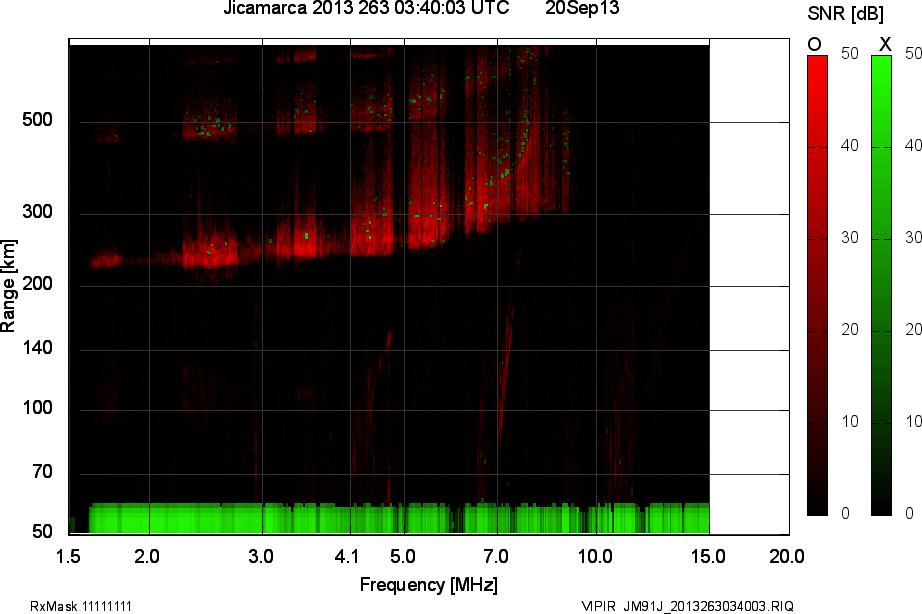This screenshot has width=922, height=614.
Task: Click the 2.0 frequency tick label
Action: [146, 556]
